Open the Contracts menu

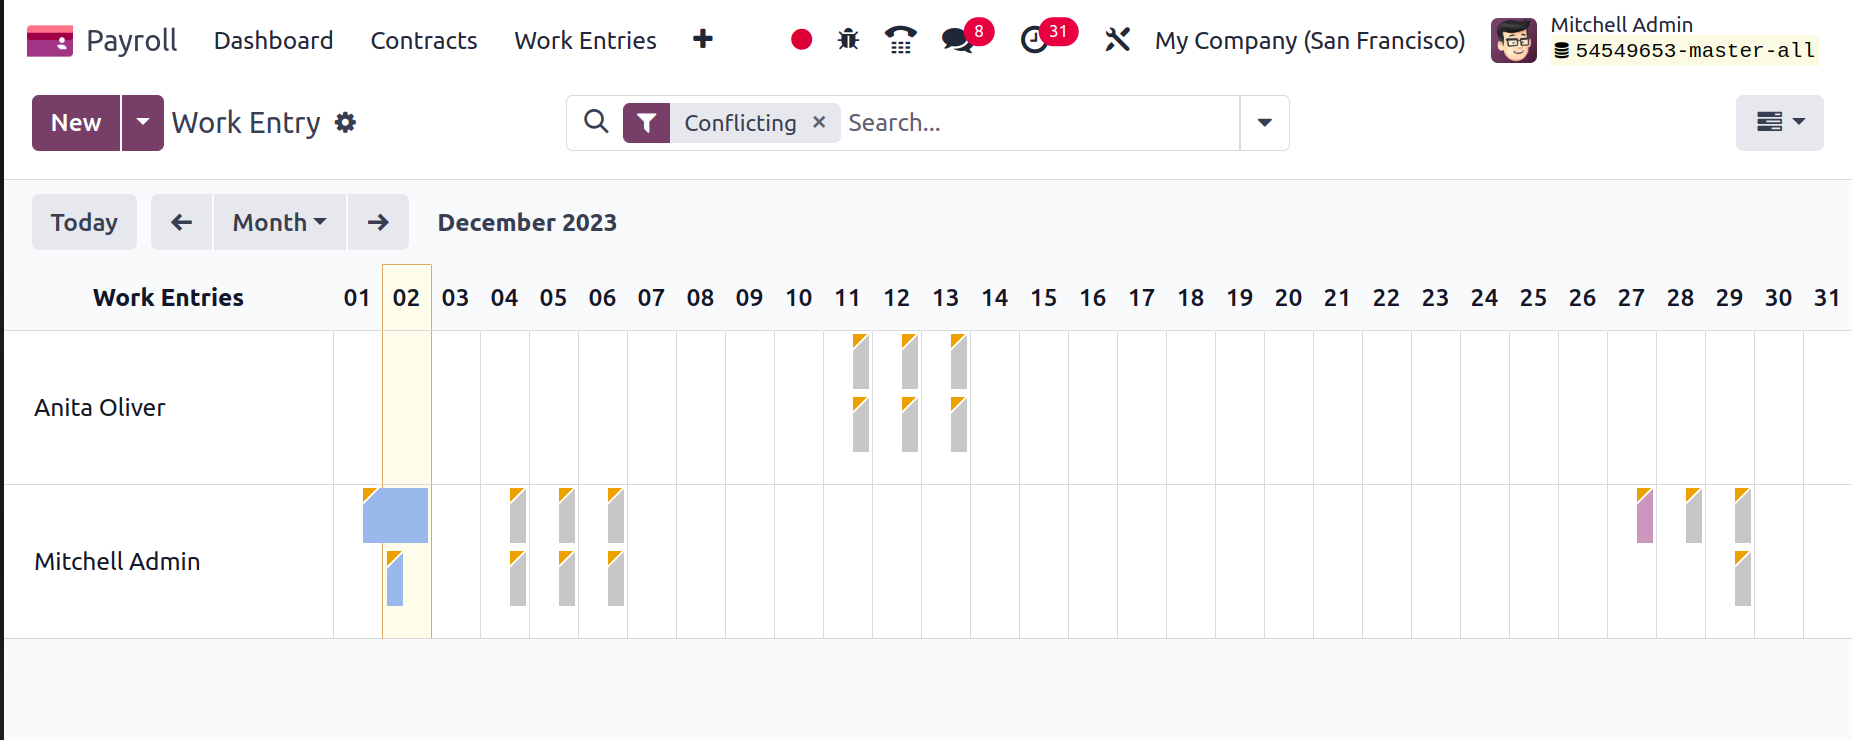click(424, 41)
